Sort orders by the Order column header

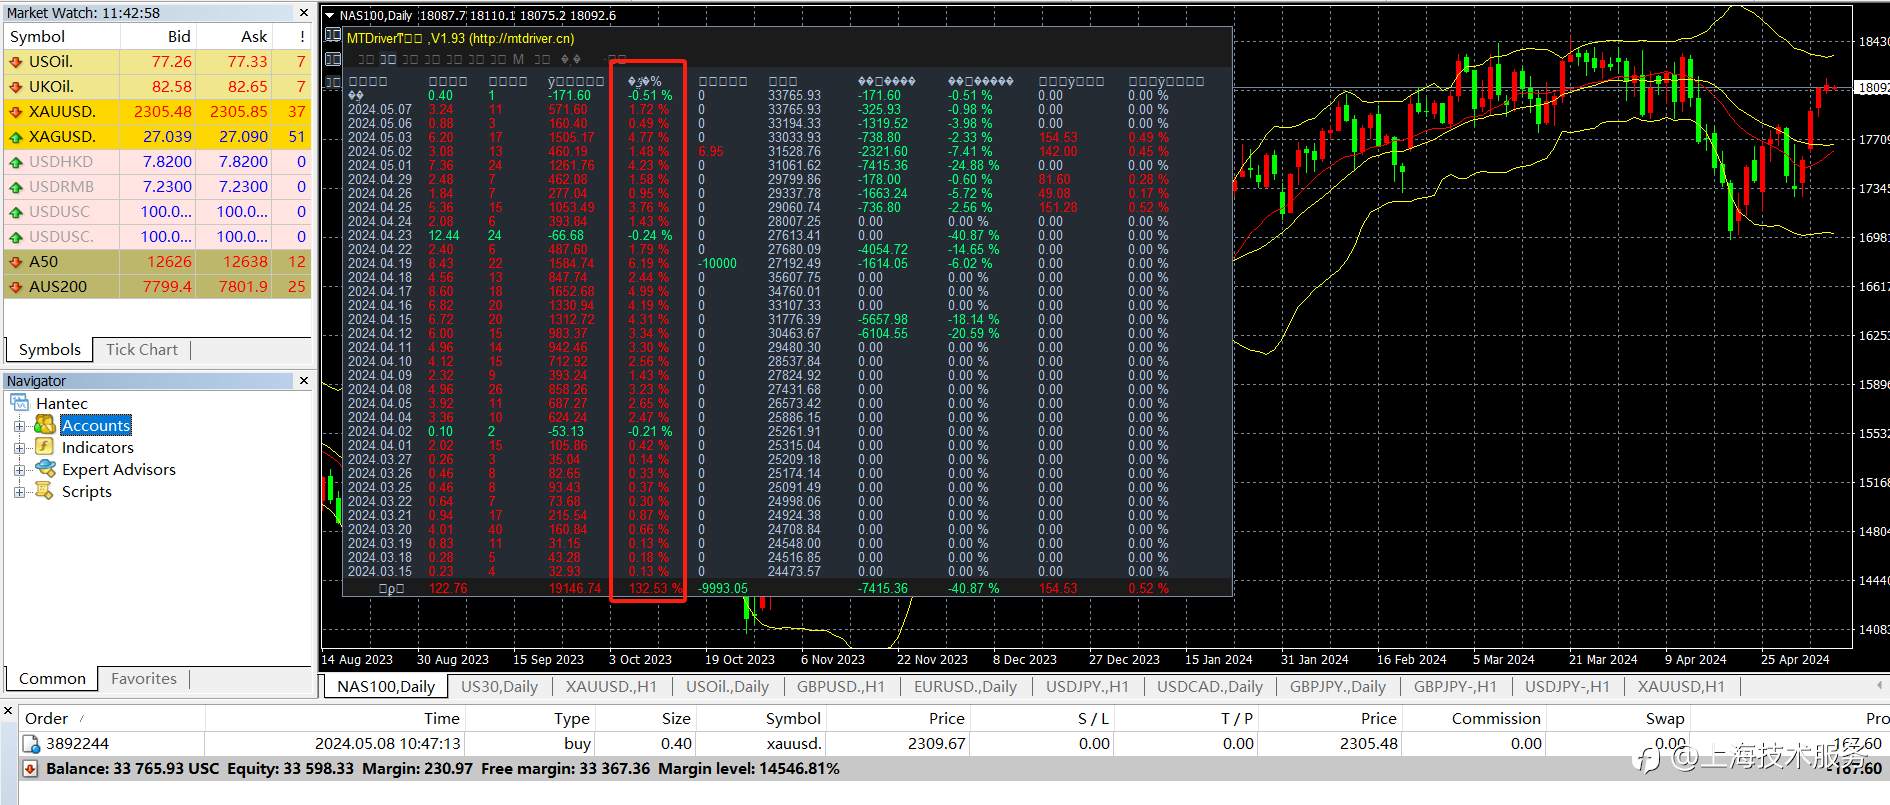(x=112, y=718)
